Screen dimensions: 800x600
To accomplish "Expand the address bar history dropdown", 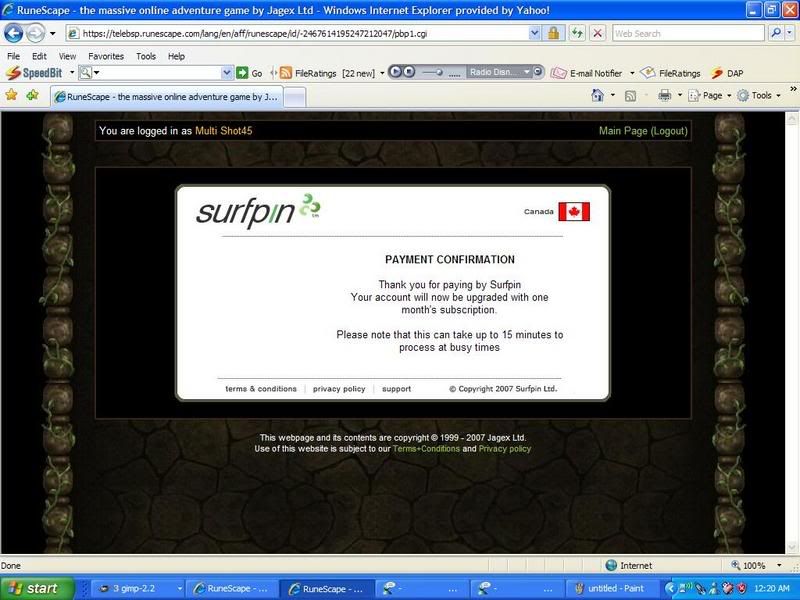I will (534, 34).
